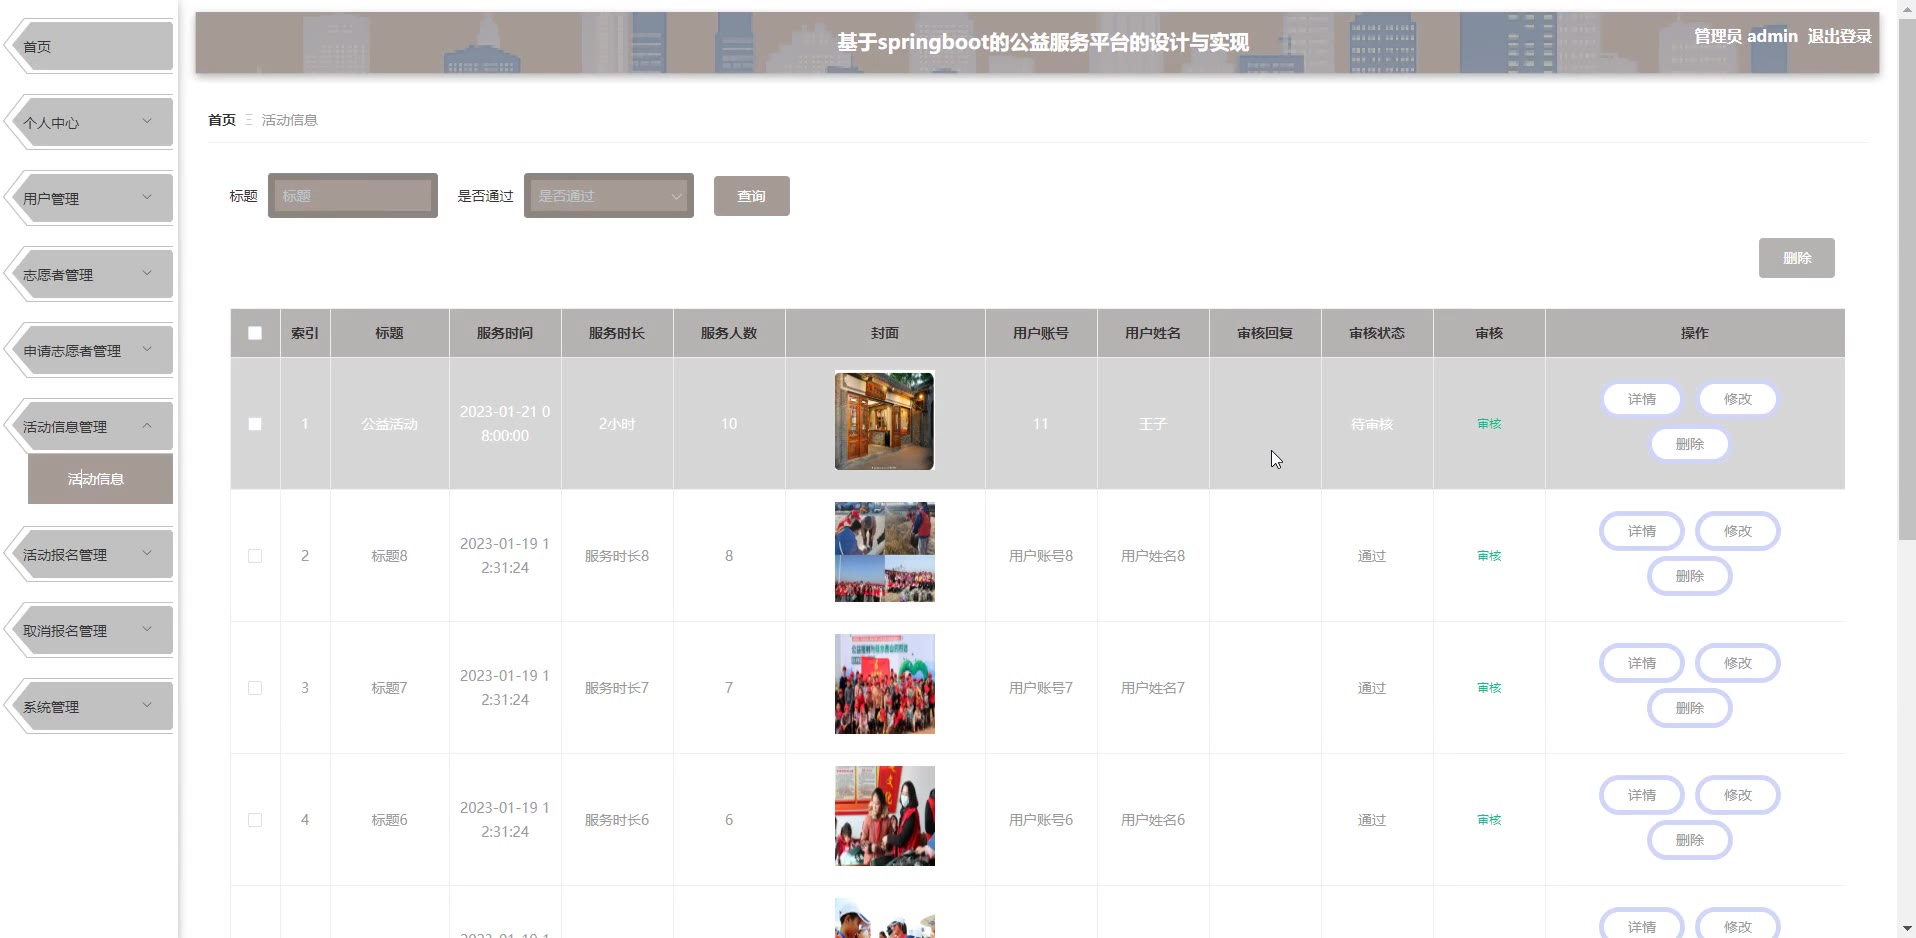Click the 服务时间 column header
Screen dimensions: 1916x938
coord(505,333)
